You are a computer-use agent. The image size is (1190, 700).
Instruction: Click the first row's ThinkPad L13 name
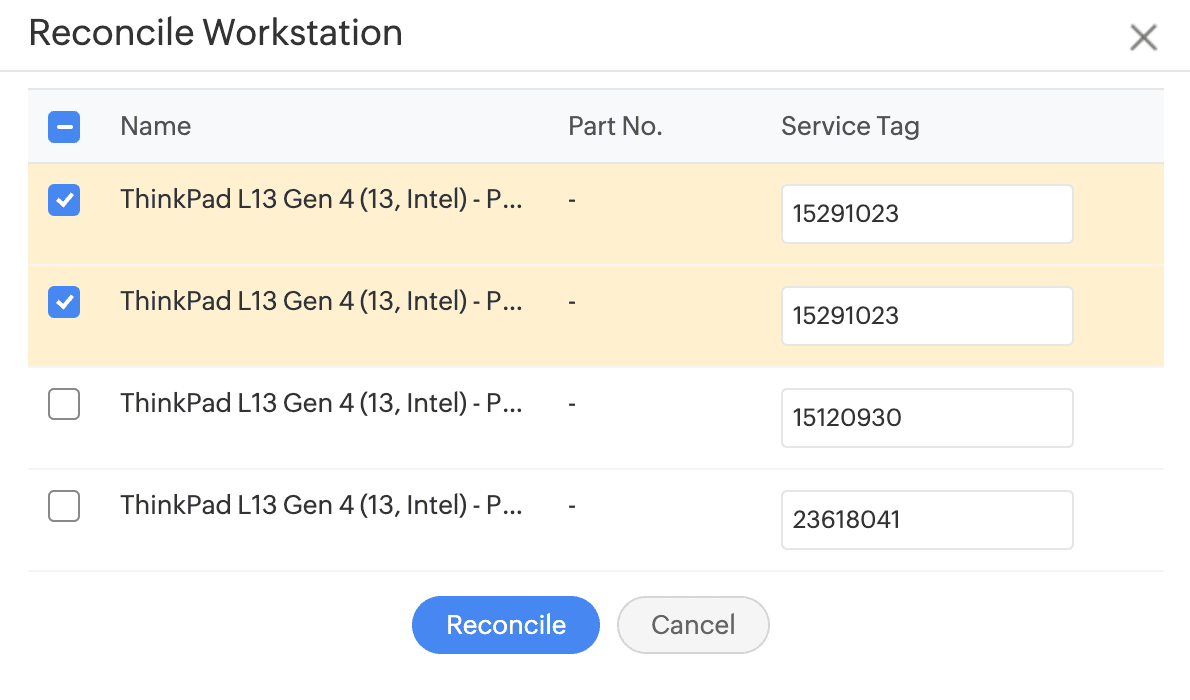321,200
